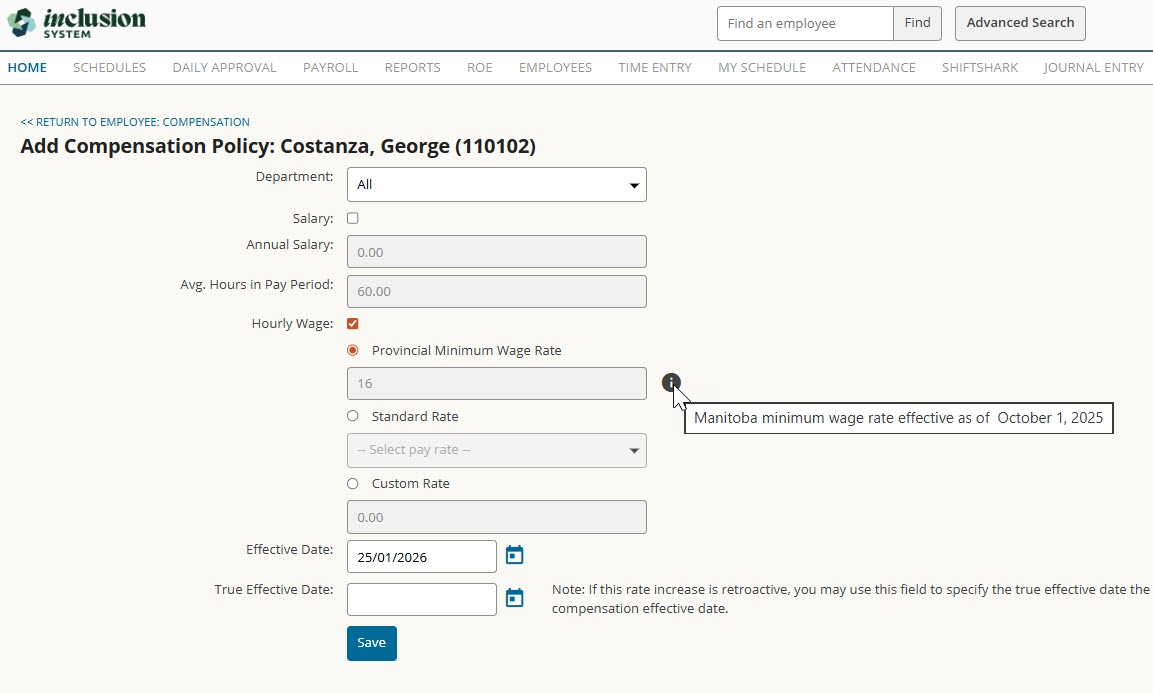Image resolution: width=1153 pixels, height=693 pixels.
Task: Go to the ATTENDANCE tab
Action: click(x=874, y=68)
